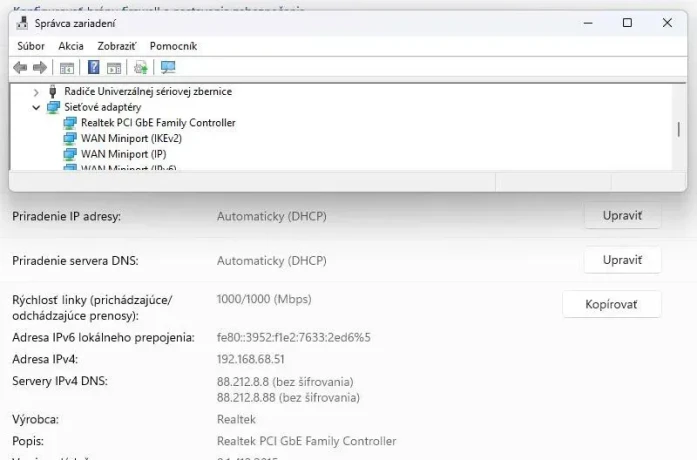Go back with the toolbar Back arrow
Viewport: 697px width, 460px height.
pyautogui.click(x=20, y=68)
